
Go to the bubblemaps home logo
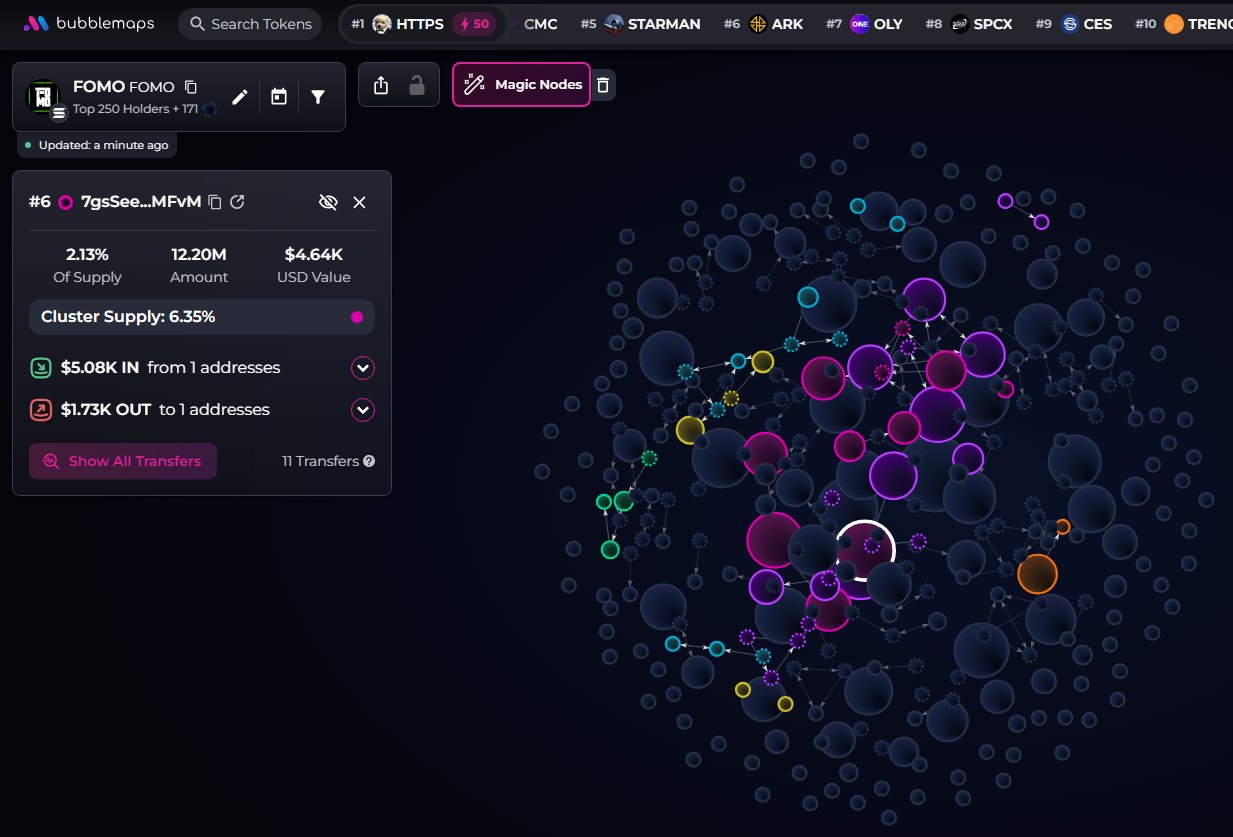point(89,23)
